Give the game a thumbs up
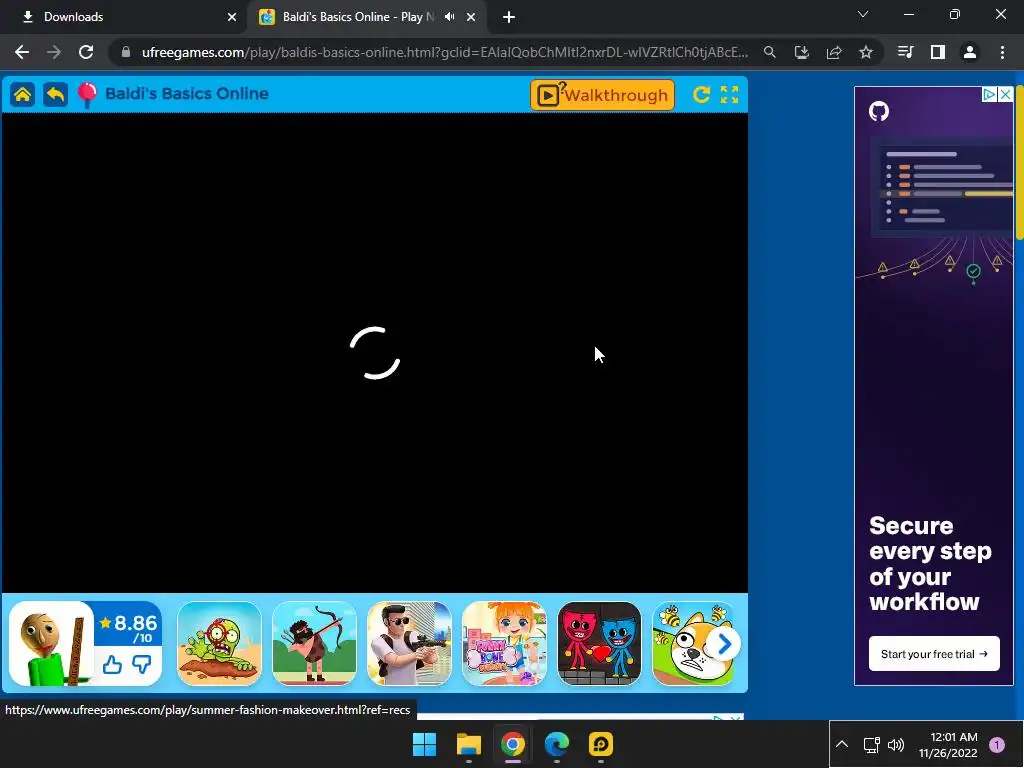The height and width of the screenshot is (768, 1024). coord(112,665)
